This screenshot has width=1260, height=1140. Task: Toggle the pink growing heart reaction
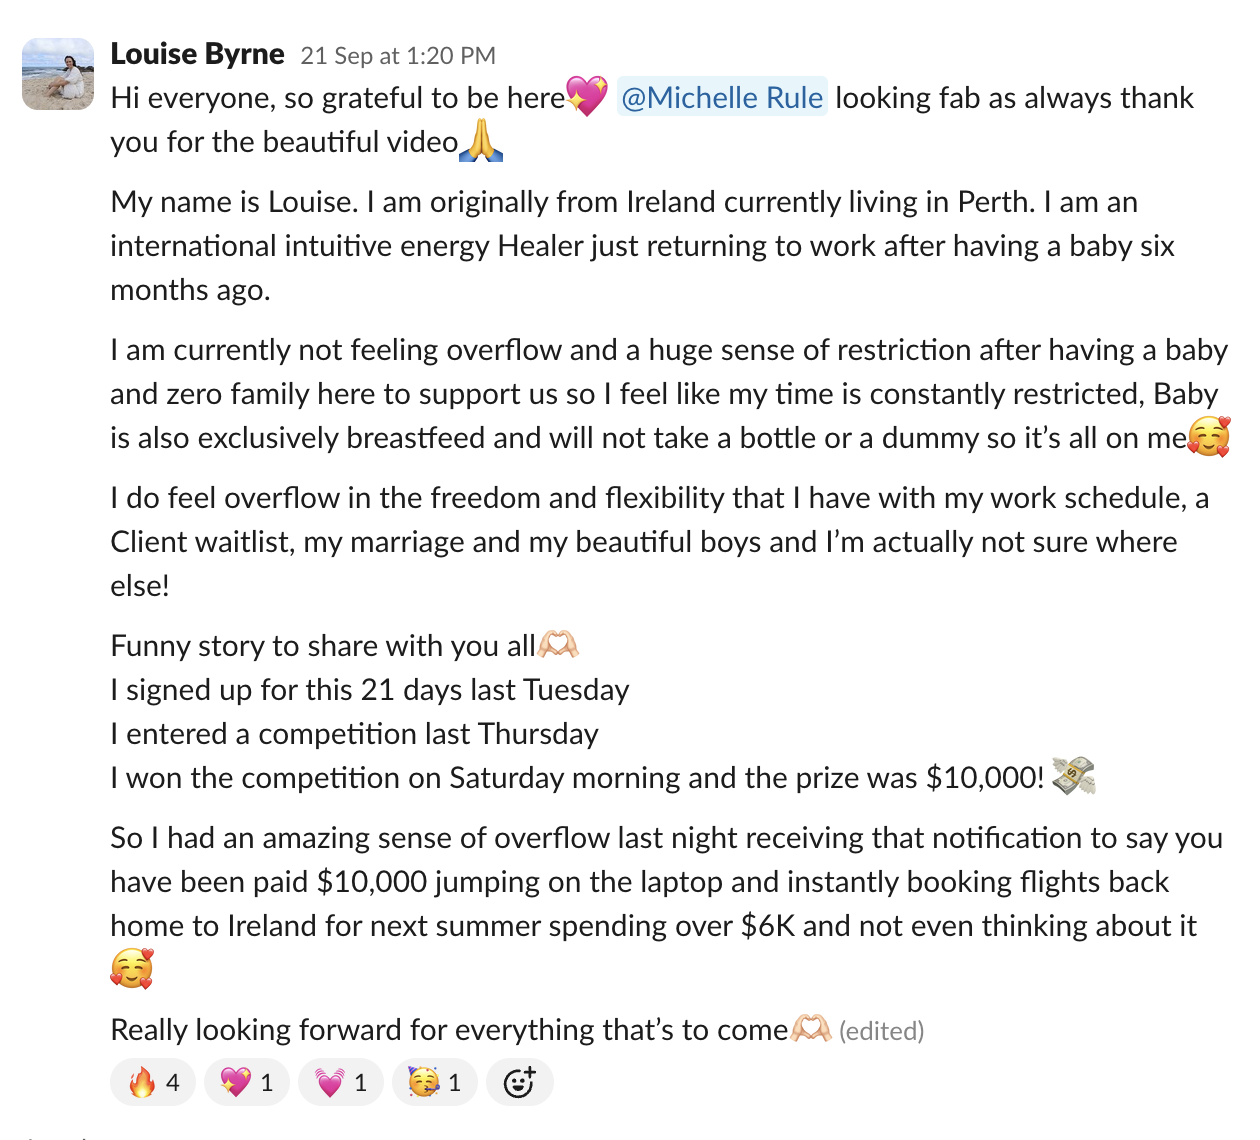[341, 1082]
